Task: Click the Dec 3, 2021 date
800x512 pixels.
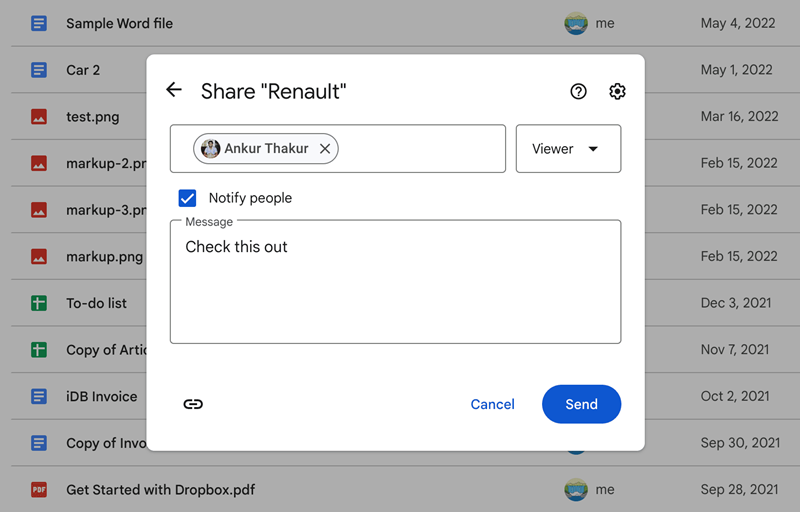Action: click(736, 303)
